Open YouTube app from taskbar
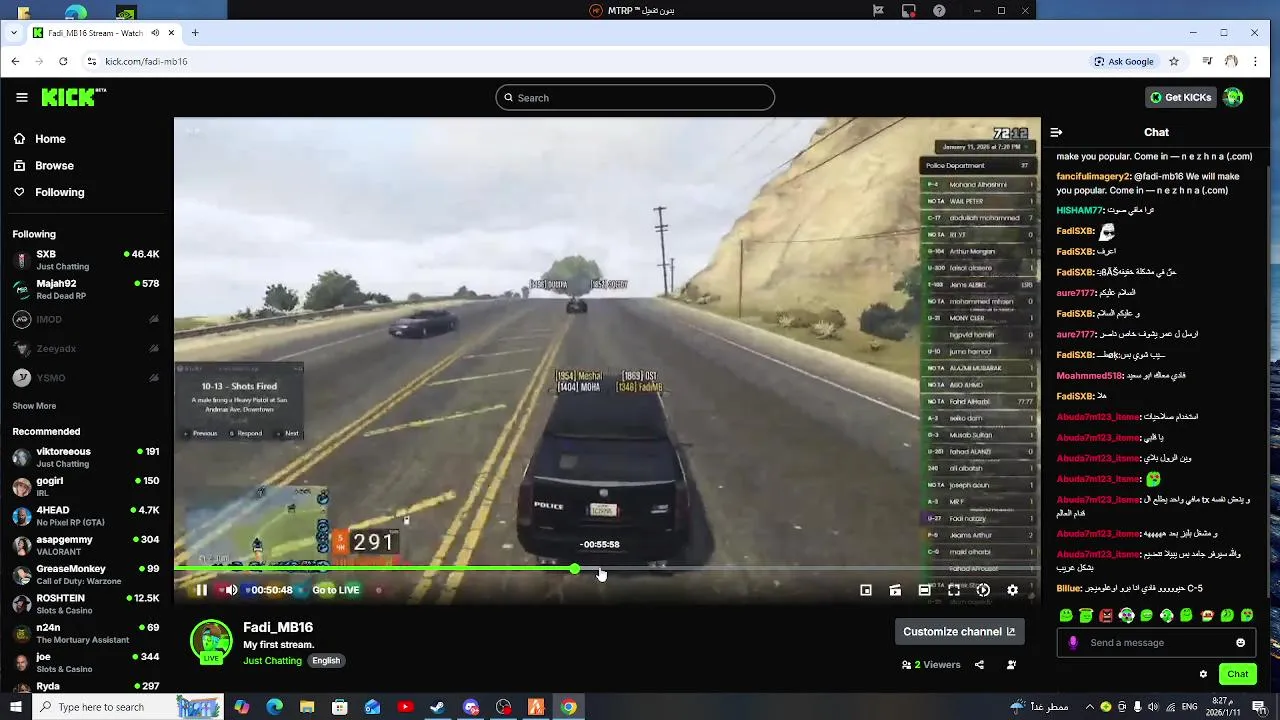The height and width of the screenshot is (720, 1280). [x=405, y=707]
